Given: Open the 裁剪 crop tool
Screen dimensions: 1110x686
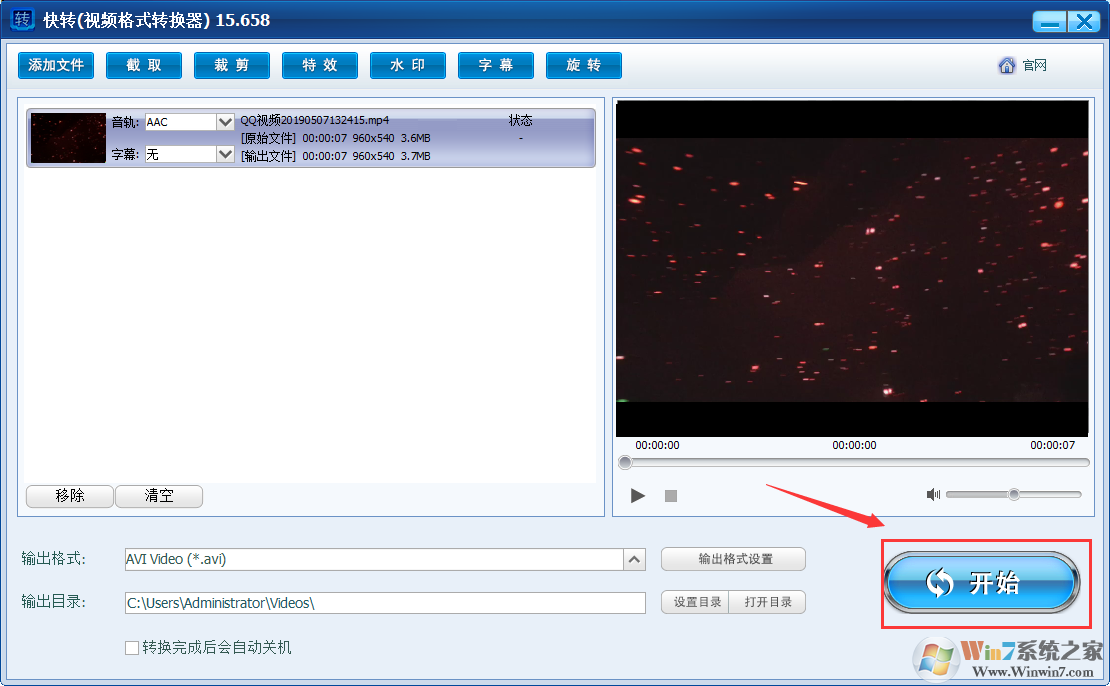Looking at the screenshot, I should click(231, 65).
